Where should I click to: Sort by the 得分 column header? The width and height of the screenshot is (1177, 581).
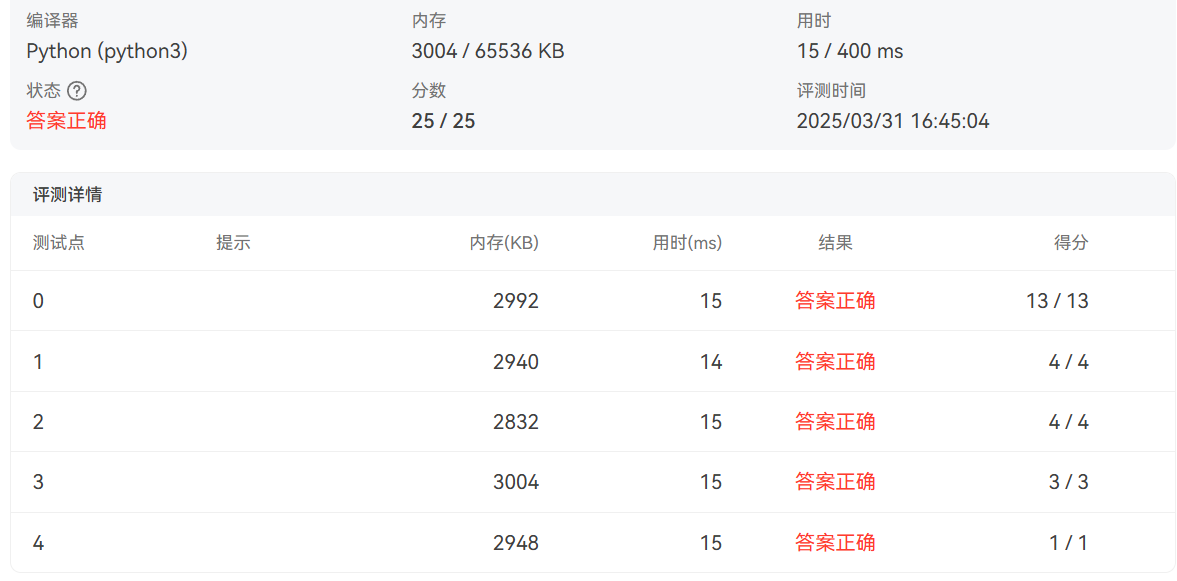[x=1074, y=242]
